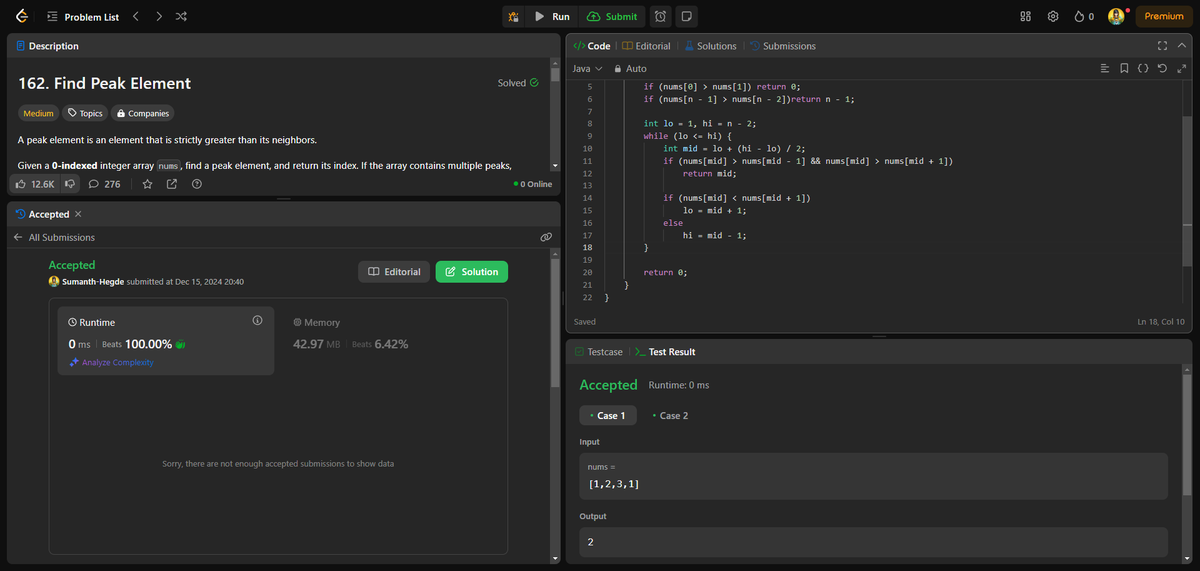Click the streak flame counter
This screenshot has height=571, width=1200.
1084,16
